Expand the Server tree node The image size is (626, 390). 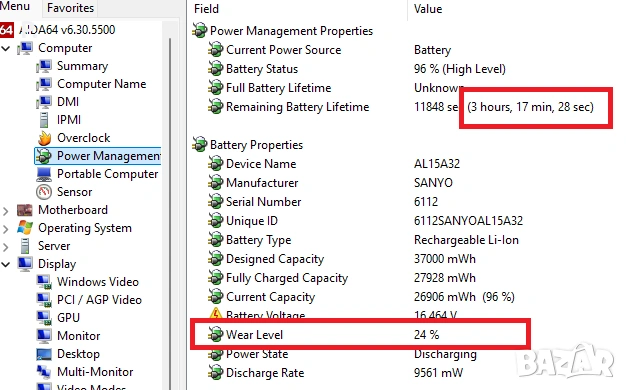(6, 247)
